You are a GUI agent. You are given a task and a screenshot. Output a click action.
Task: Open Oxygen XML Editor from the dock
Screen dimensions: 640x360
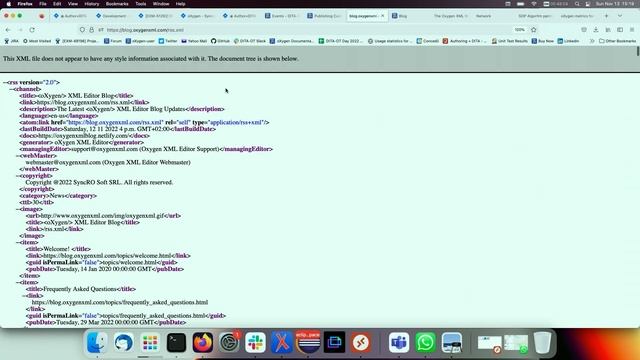coord(282,342)
